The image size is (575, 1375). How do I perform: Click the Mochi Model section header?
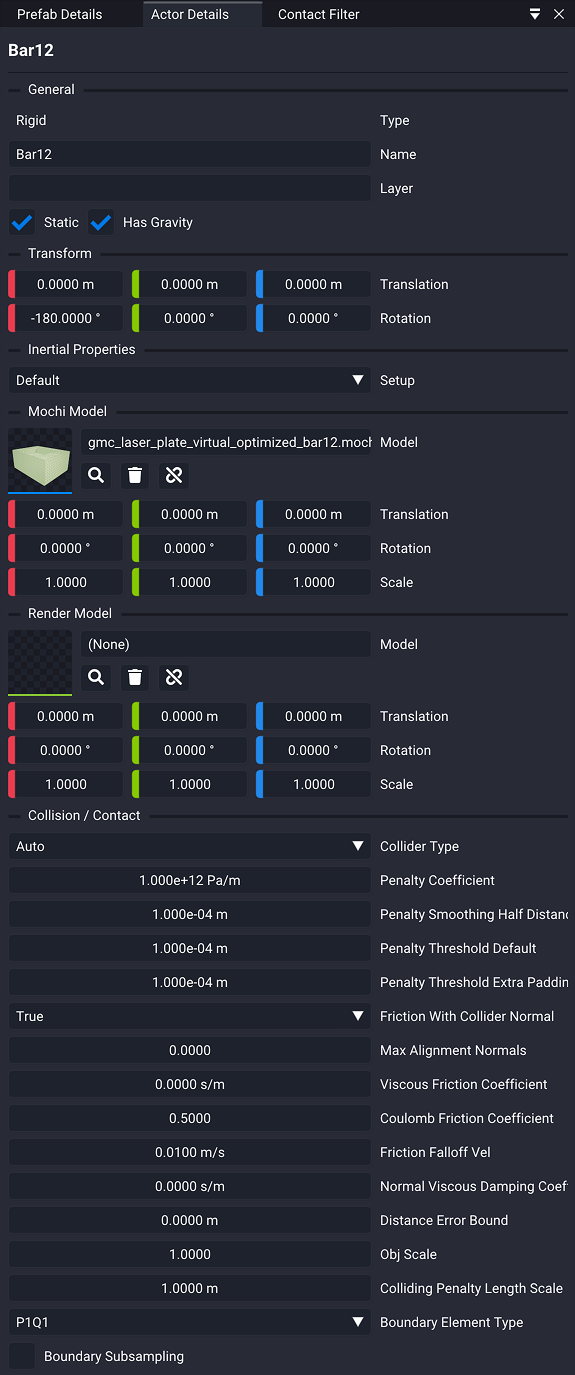pyautogui.click(x=67, y=411)
